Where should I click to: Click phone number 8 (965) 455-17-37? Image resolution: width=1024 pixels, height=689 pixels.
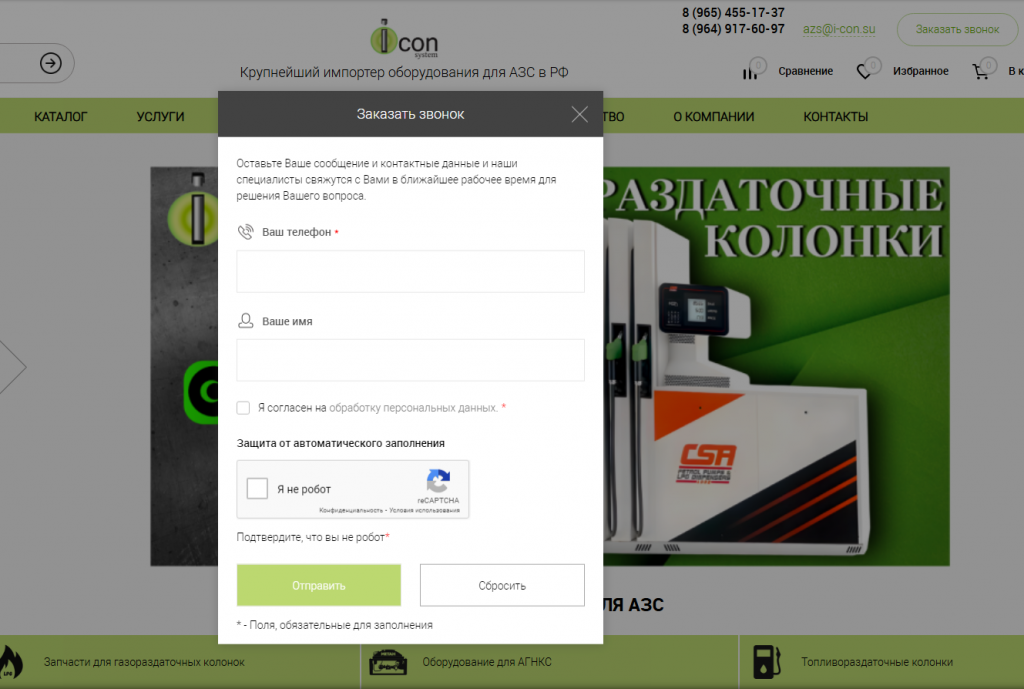pos(733,12)
